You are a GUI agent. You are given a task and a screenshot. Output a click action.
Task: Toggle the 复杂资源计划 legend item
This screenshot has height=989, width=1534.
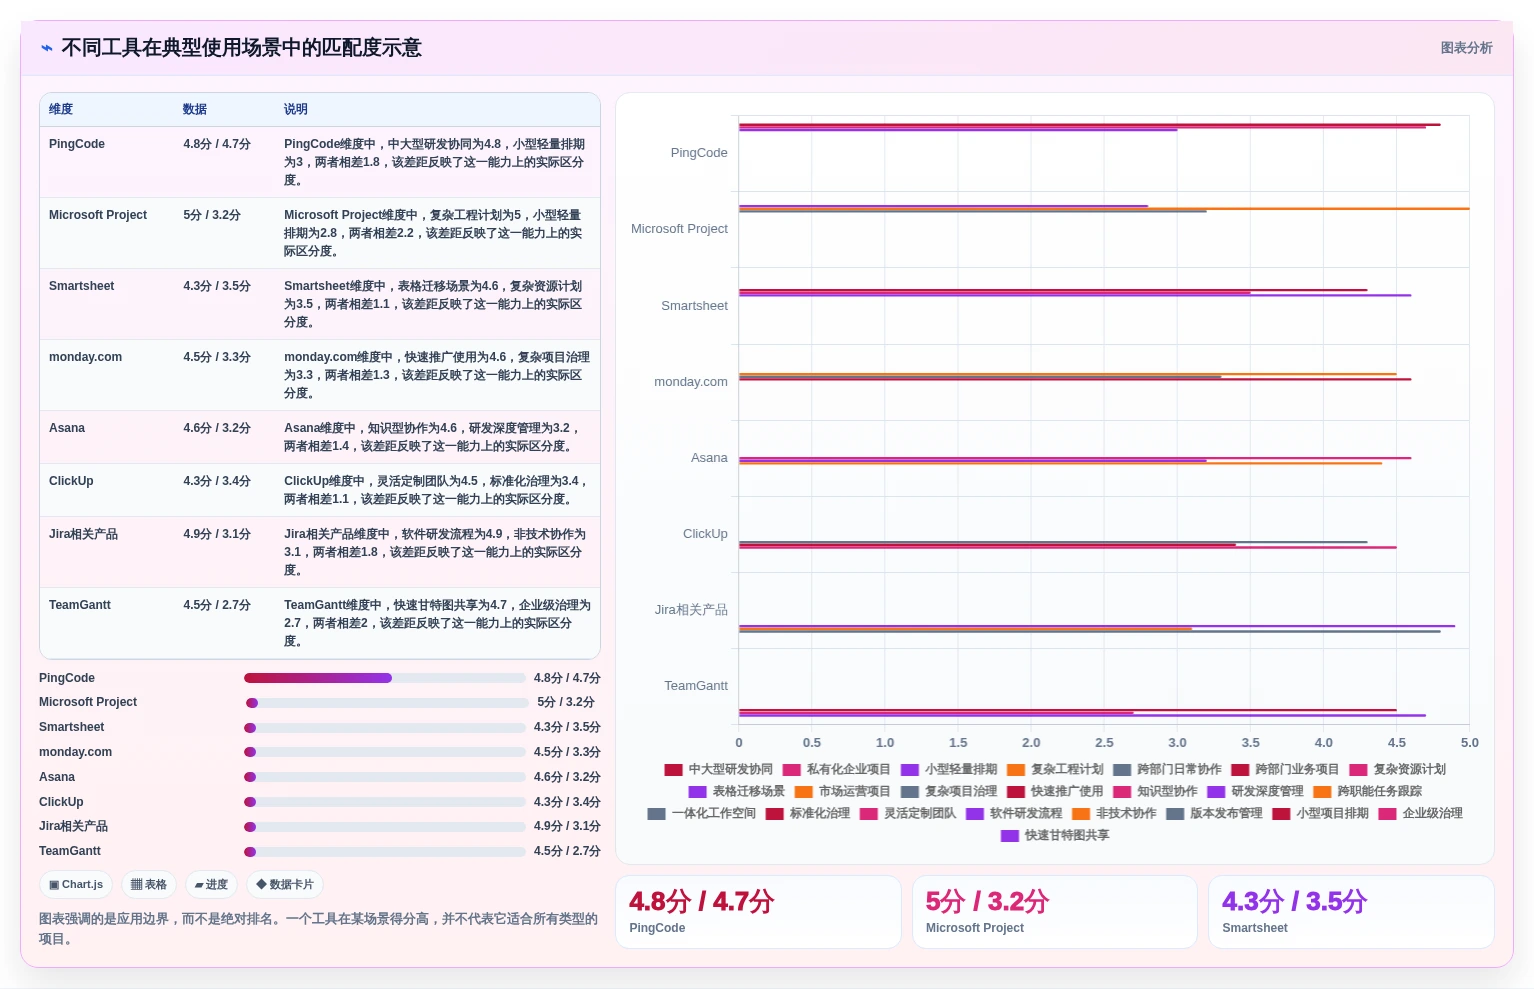pos(1397,770)
